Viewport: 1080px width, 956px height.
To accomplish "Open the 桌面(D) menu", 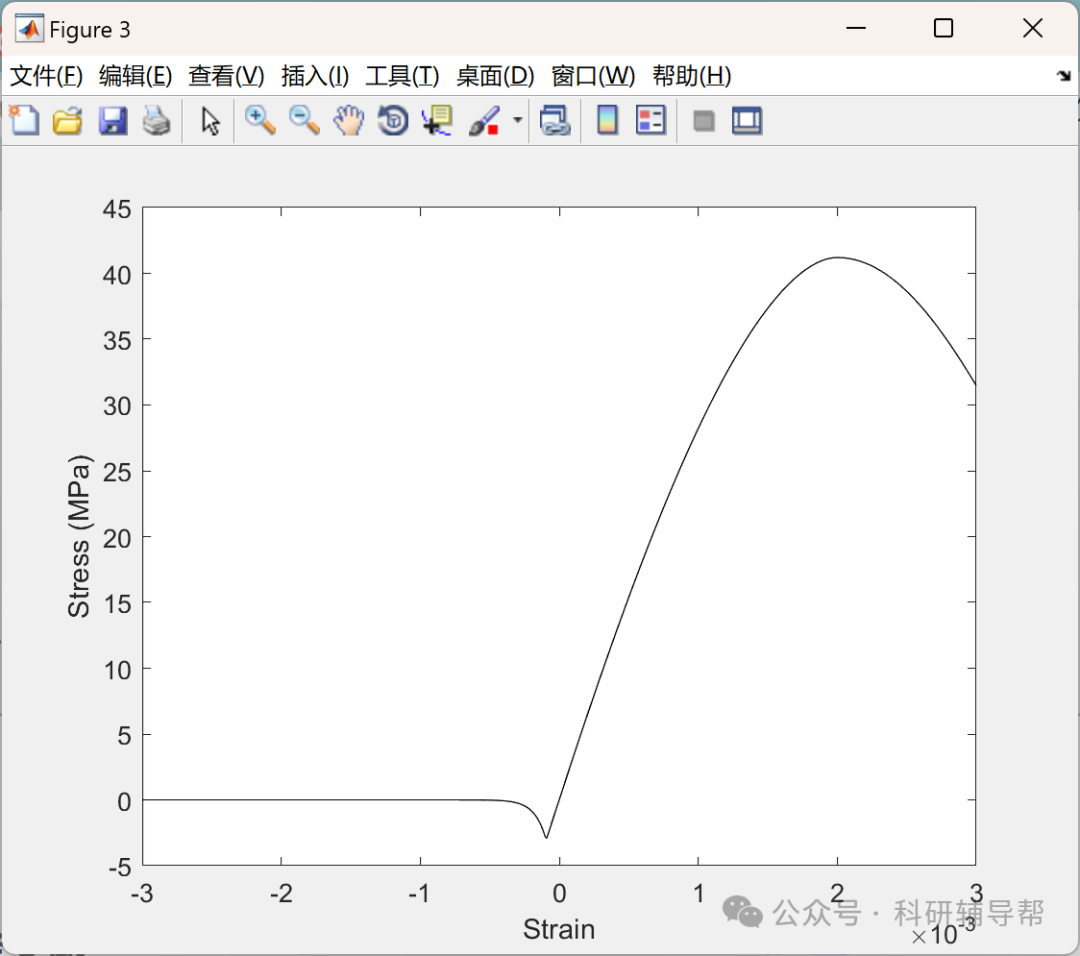I will pos(495,76).
